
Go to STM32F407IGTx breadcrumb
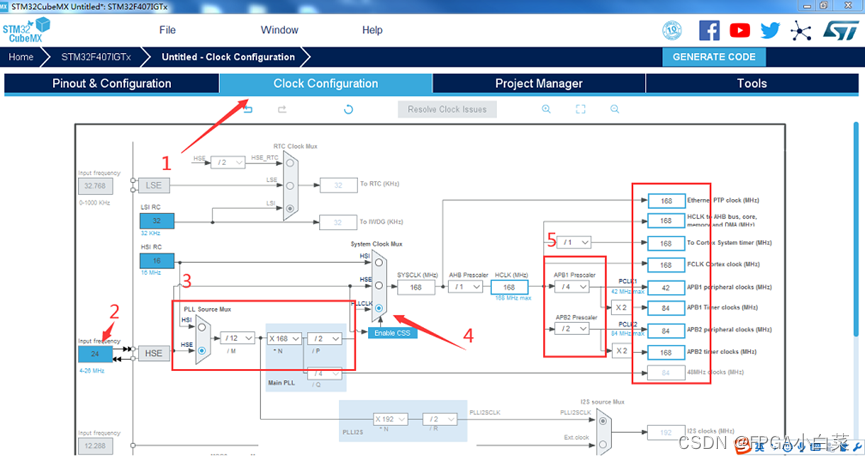96,57
